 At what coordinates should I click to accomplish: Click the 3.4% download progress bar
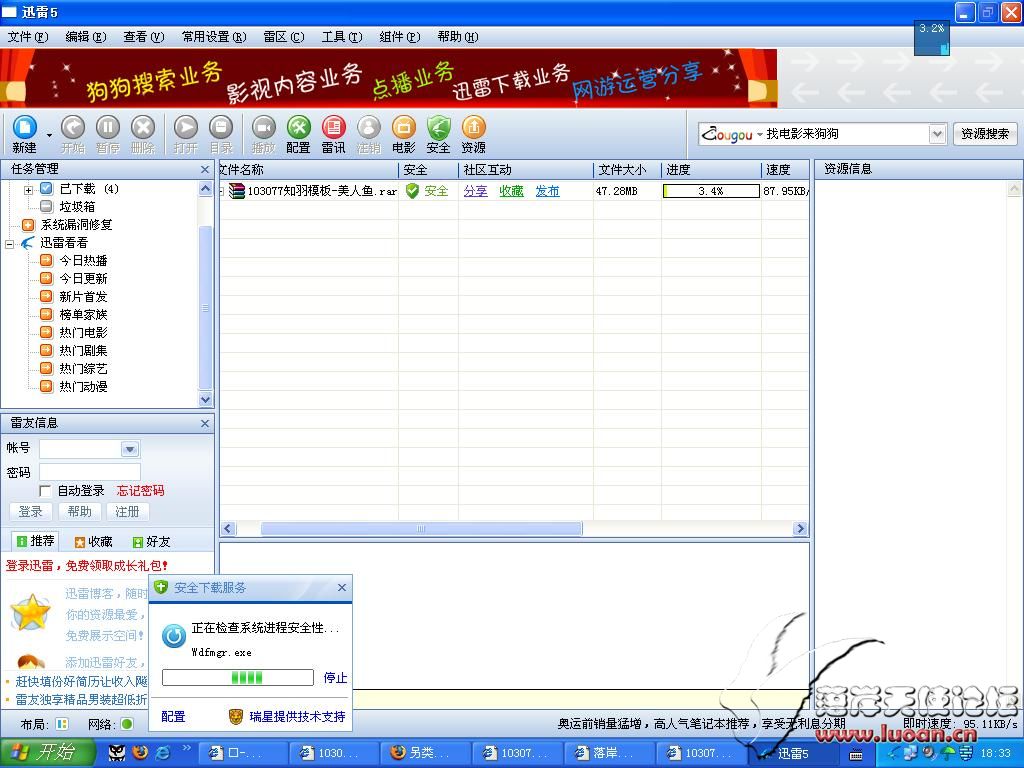point(711,191)
